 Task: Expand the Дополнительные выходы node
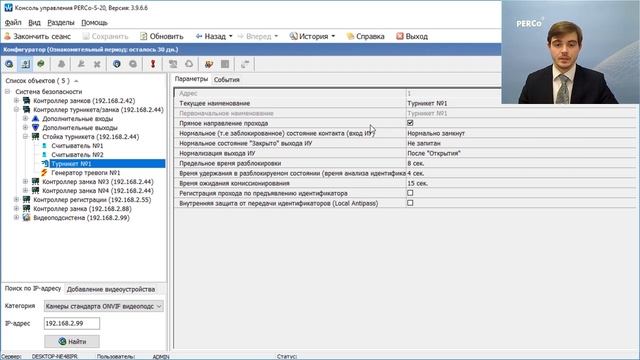coord(25,127)
